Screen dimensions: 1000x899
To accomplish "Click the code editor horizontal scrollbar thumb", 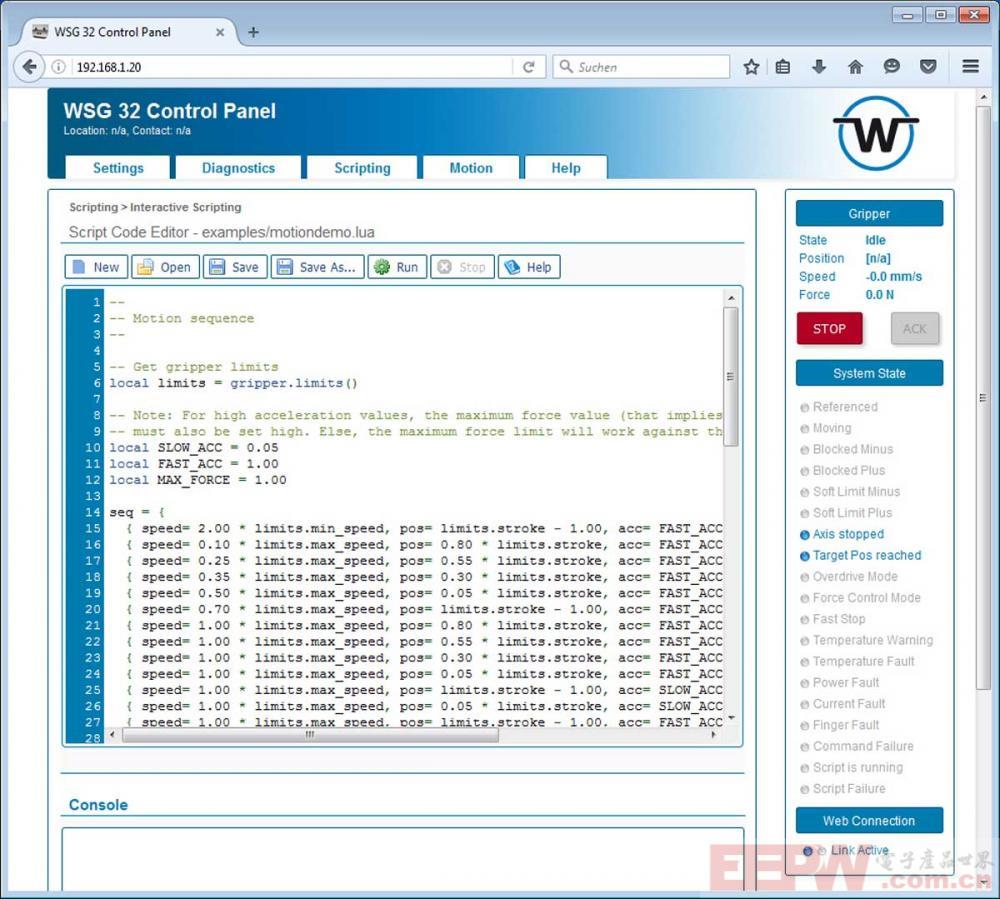I will [310, 735].
